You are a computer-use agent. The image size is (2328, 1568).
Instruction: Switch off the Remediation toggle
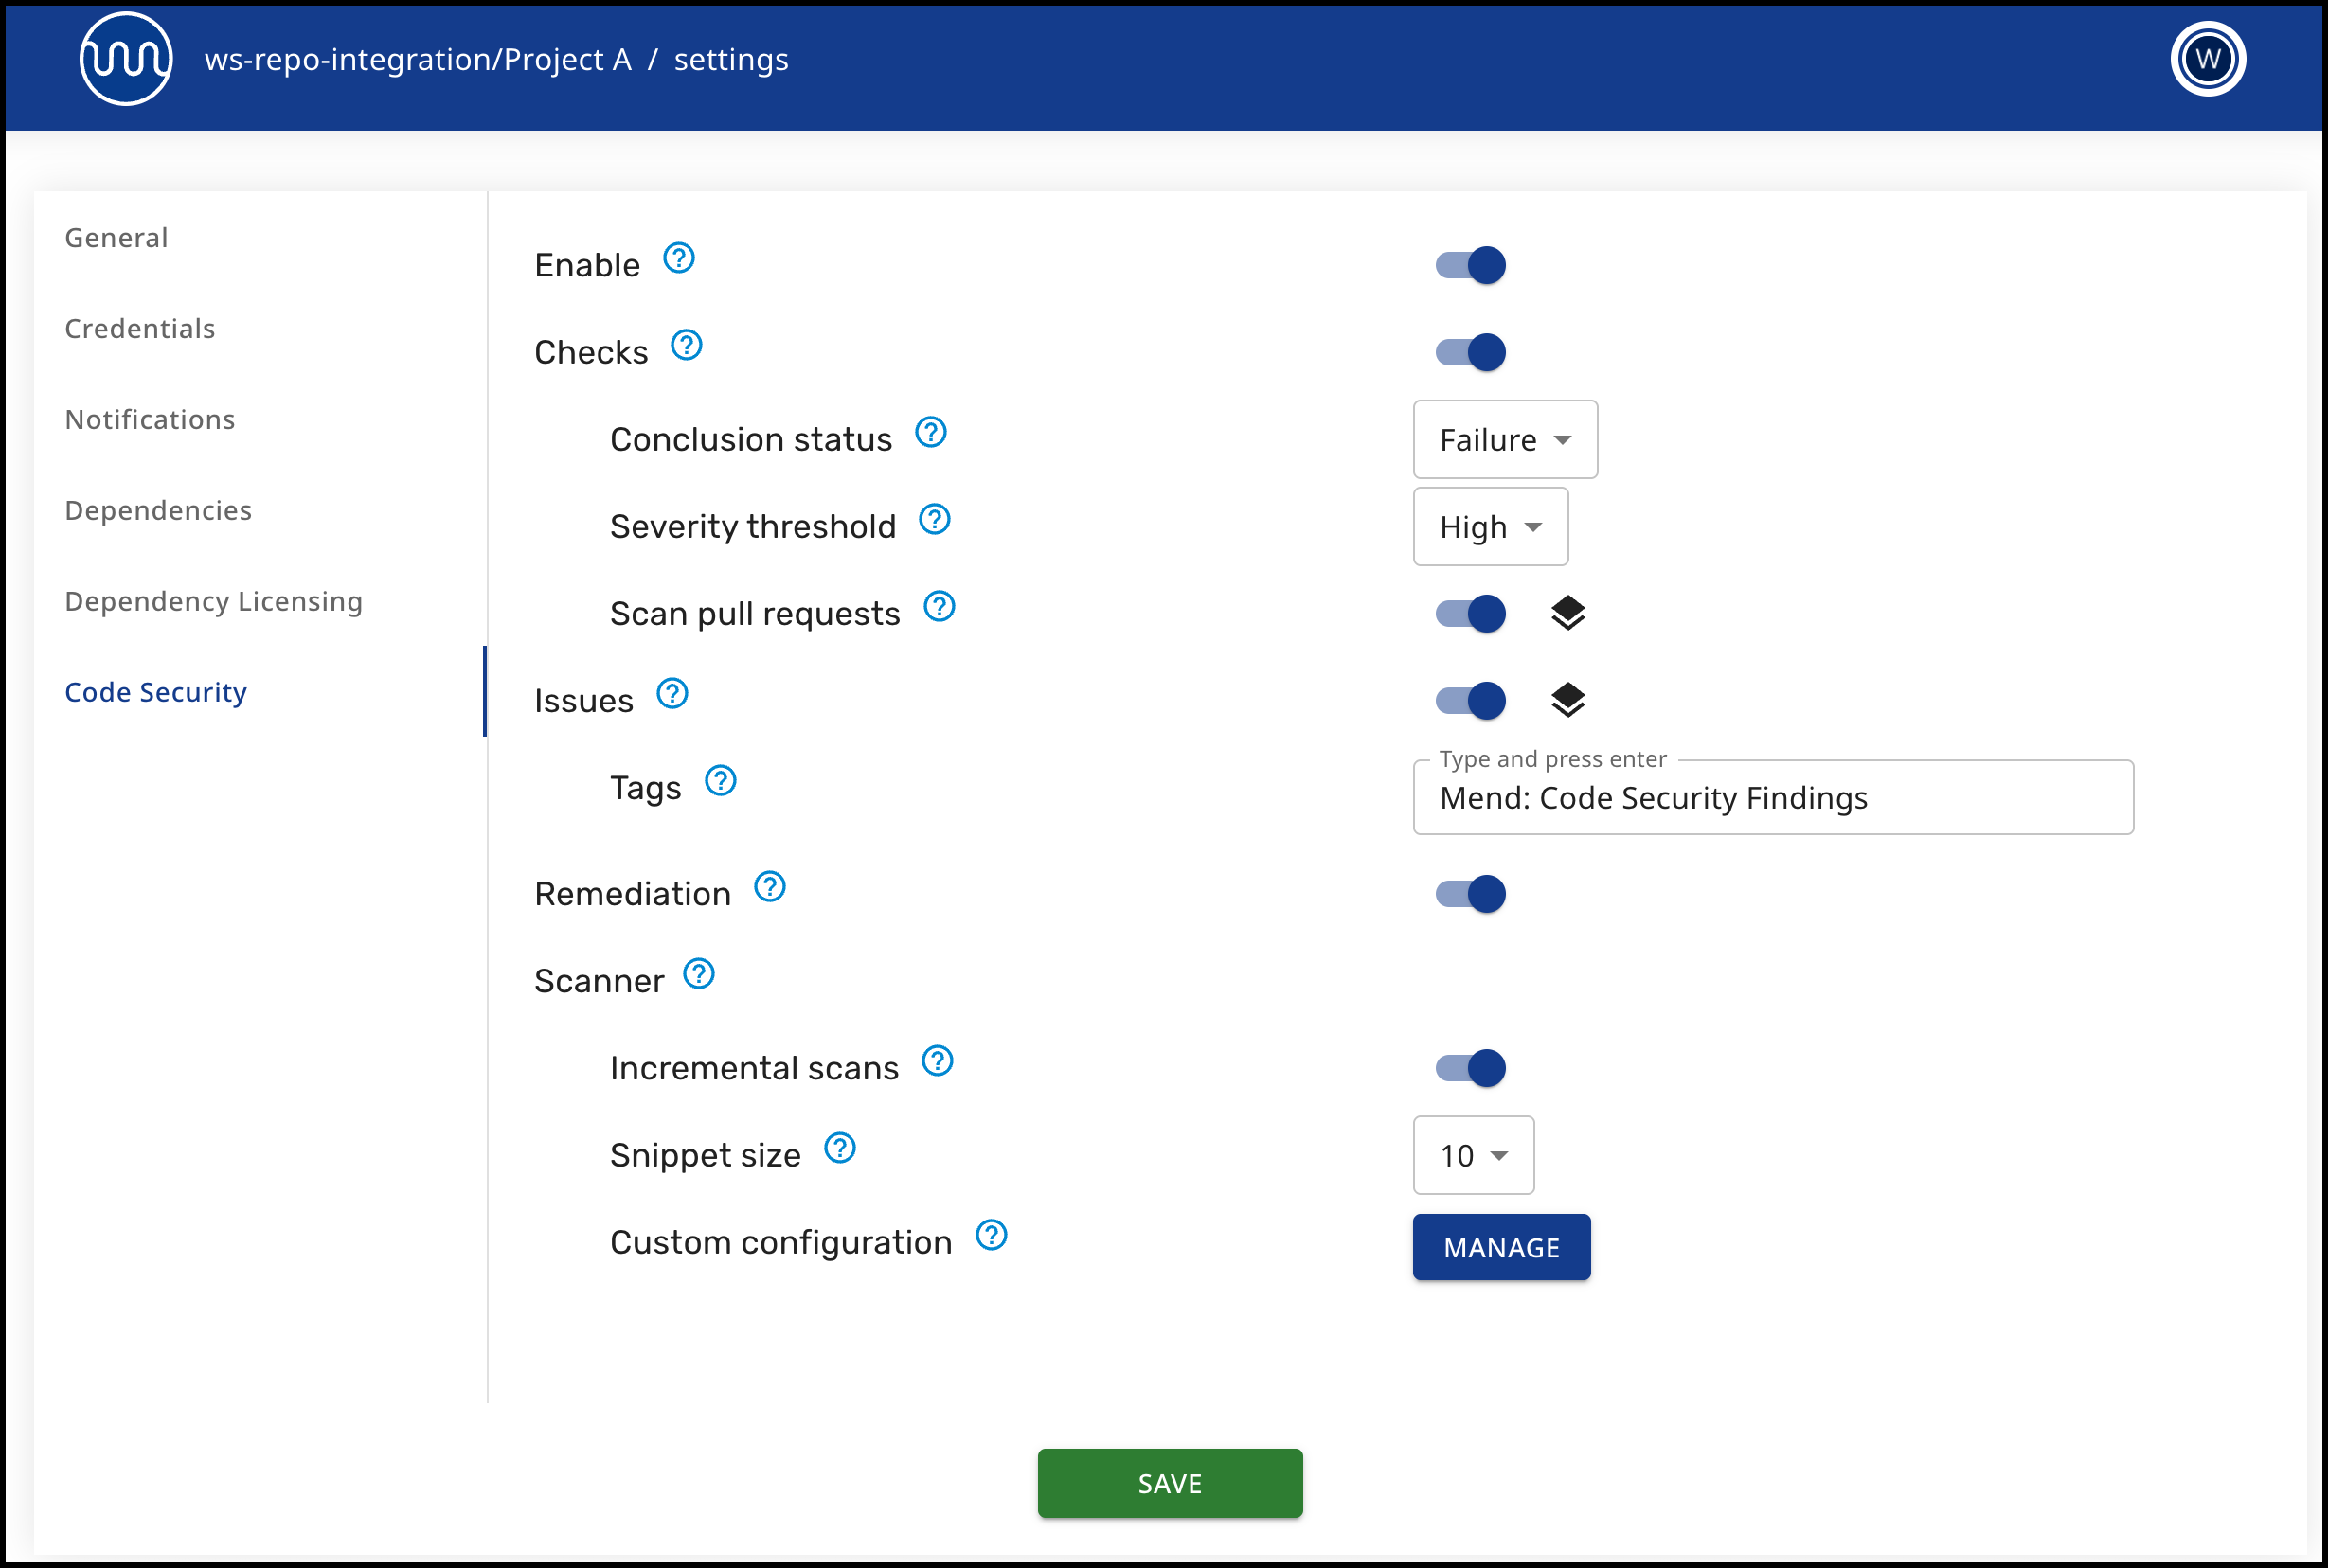pos(1470,894)
